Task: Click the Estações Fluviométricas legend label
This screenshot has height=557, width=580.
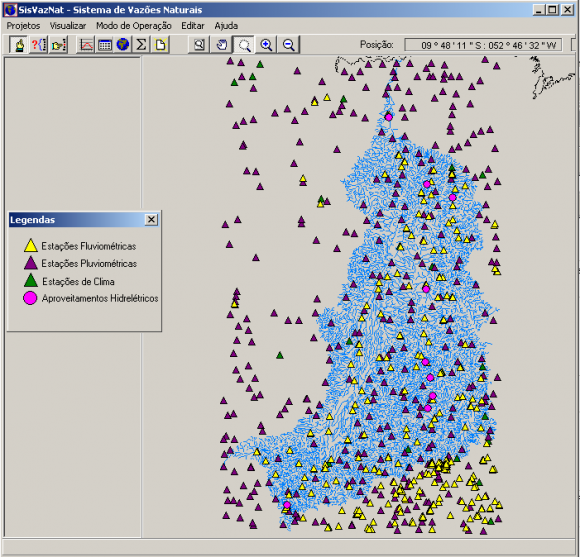Action: [x=88, y=246]
